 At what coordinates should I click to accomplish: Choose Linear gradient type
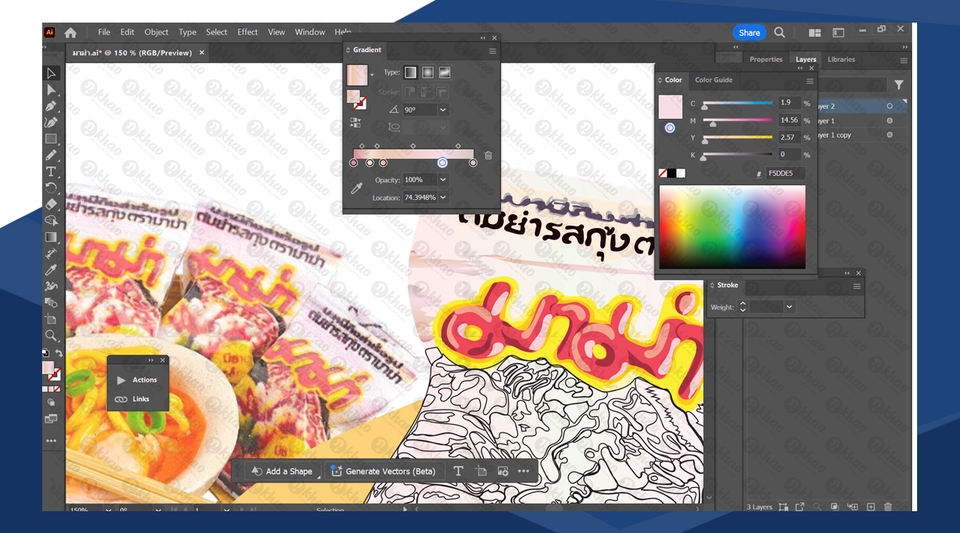coord(411,73)
